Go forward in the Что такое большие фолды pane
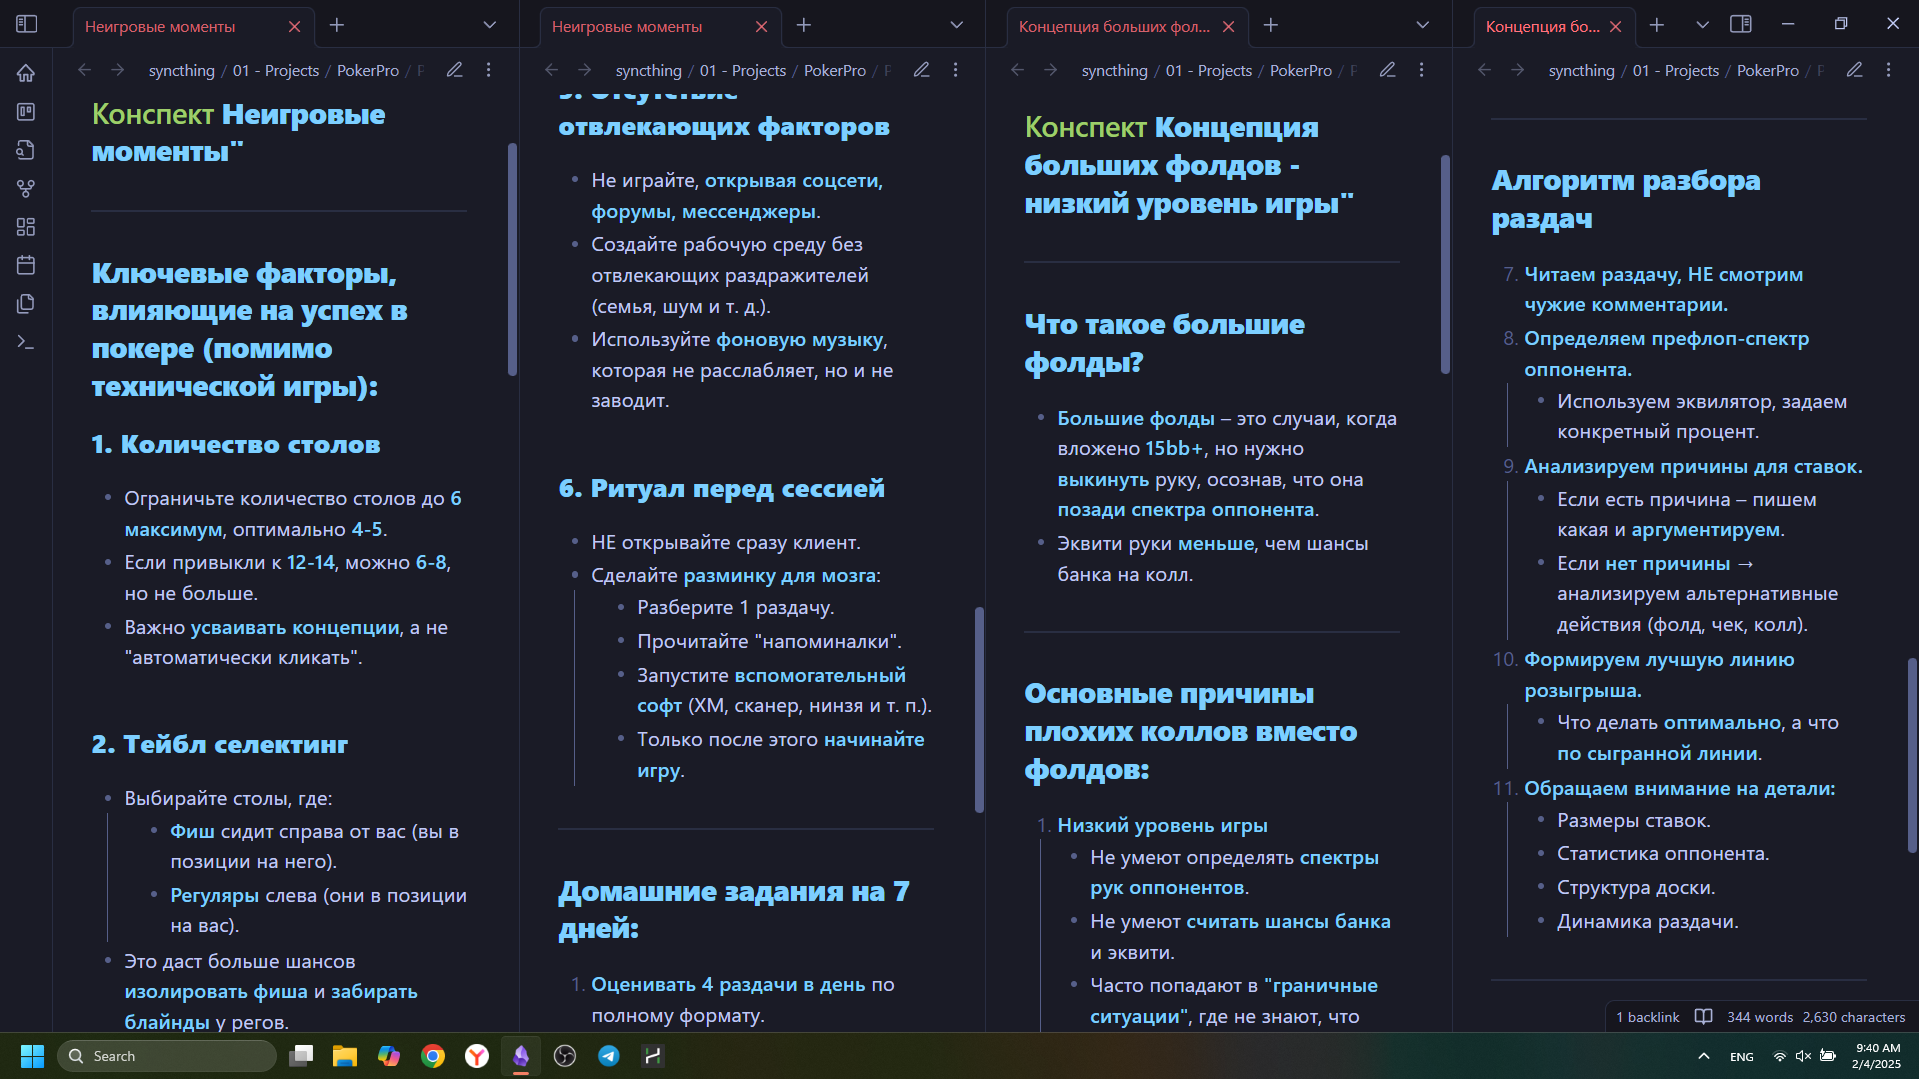The image size is (1919, 1079). tap(1051, 70)
